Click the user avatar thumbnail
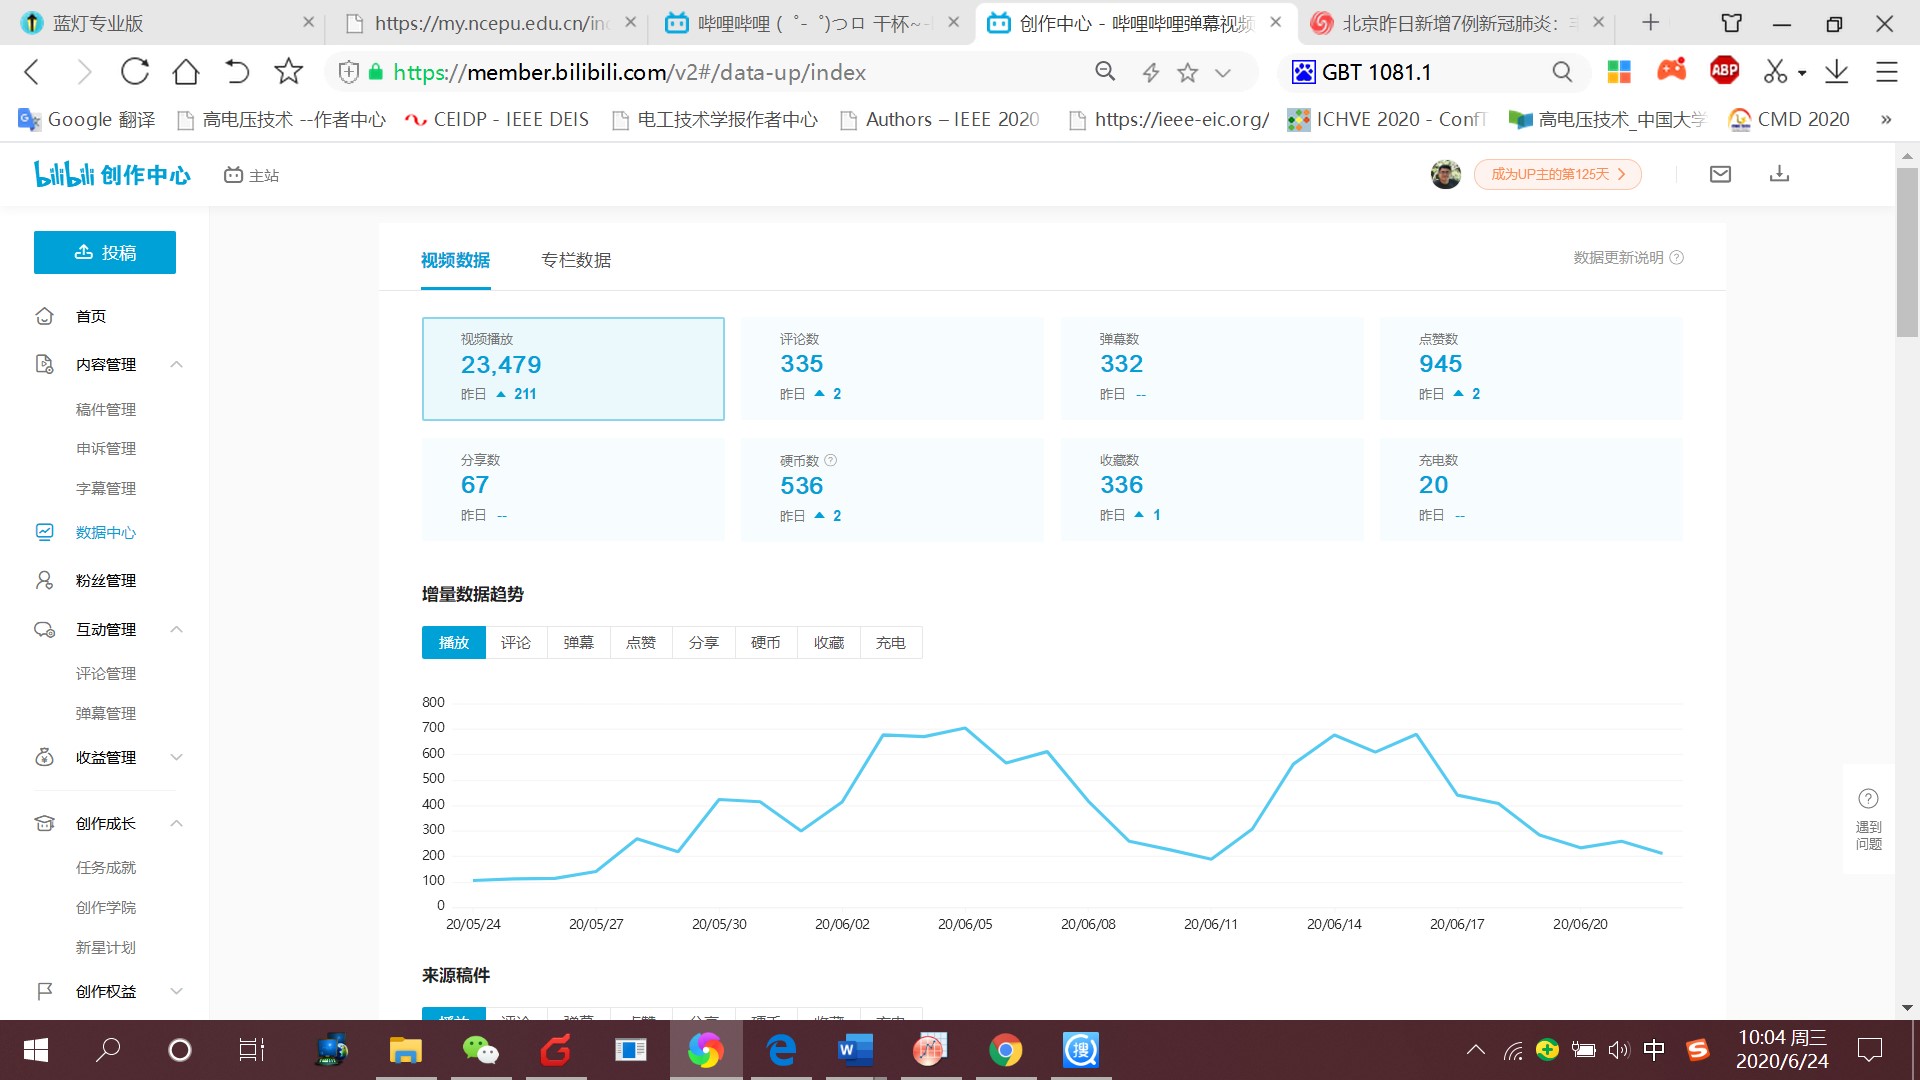 click(1445, 174)
